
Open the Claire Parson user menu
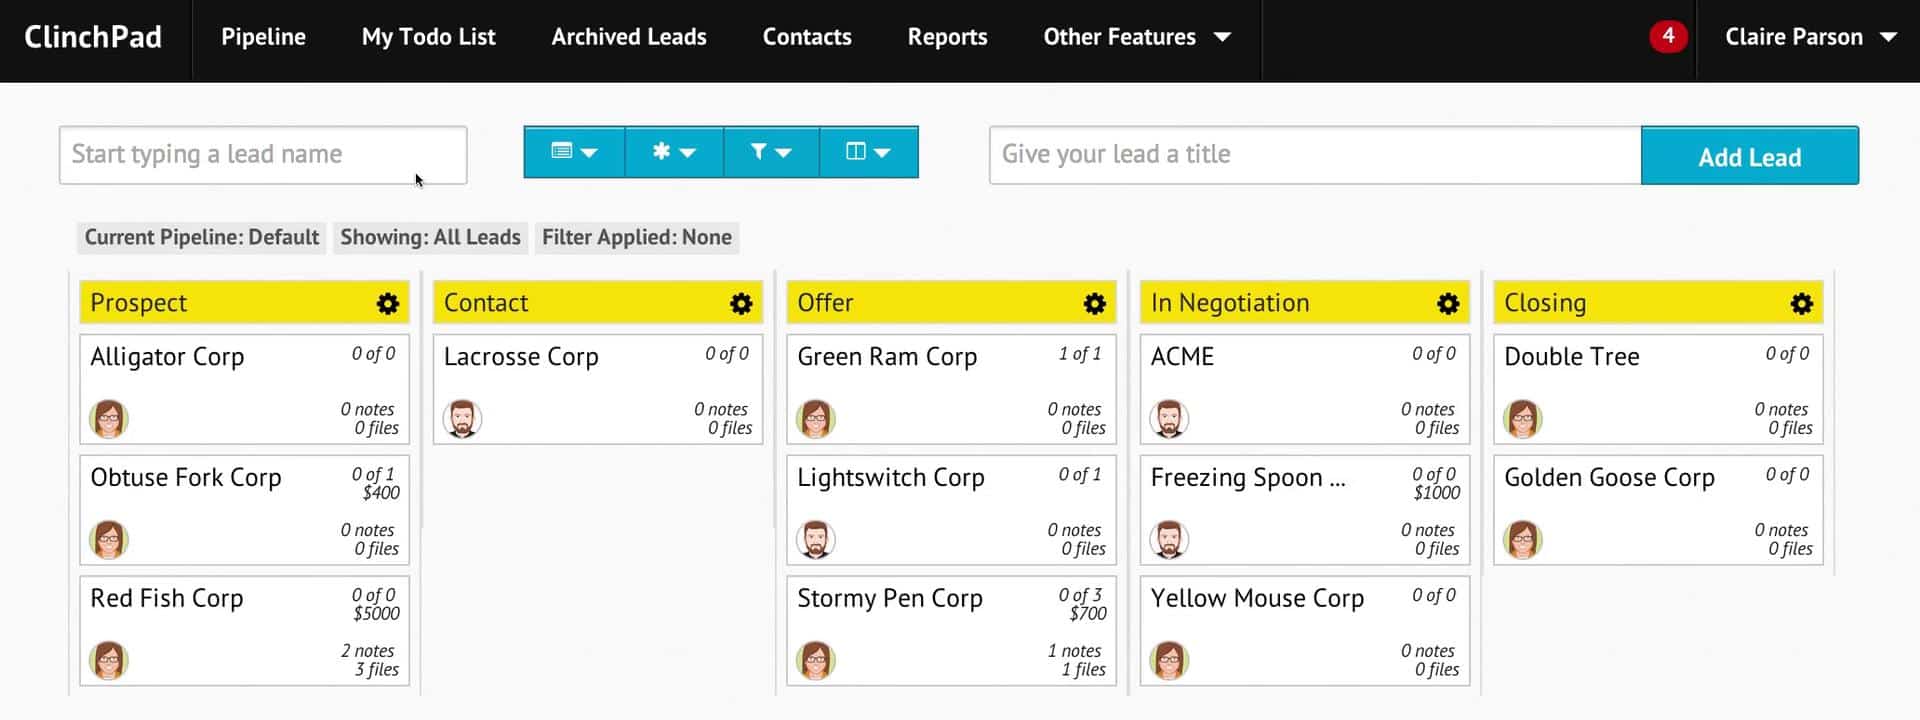(1810, 37)
